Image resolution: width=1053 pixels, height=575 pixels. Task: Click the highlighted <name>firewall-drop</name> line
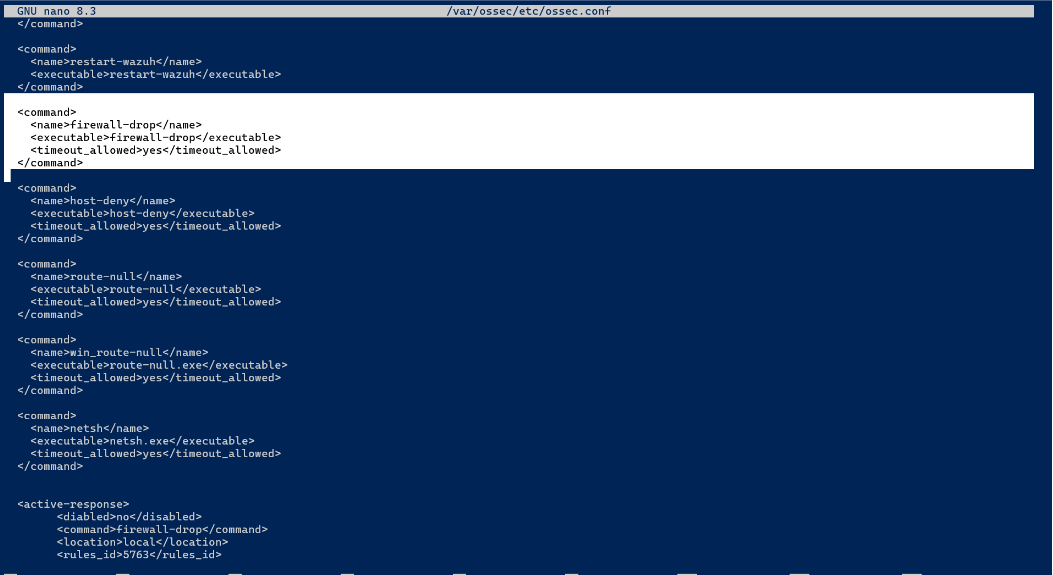[x=116, y=125]
